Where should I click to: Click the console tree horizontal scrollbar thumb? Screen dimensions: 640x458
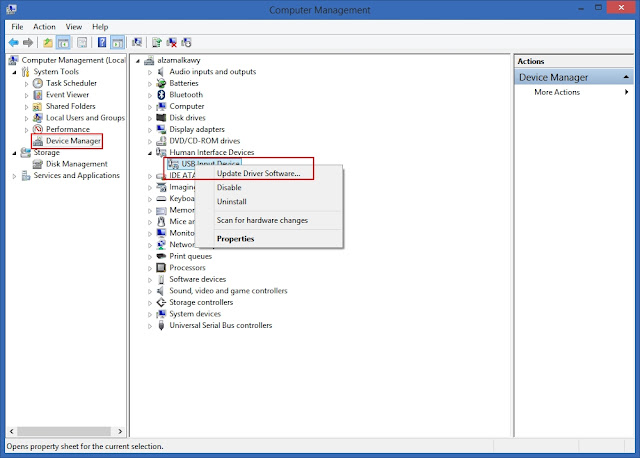tap(64, 431)
